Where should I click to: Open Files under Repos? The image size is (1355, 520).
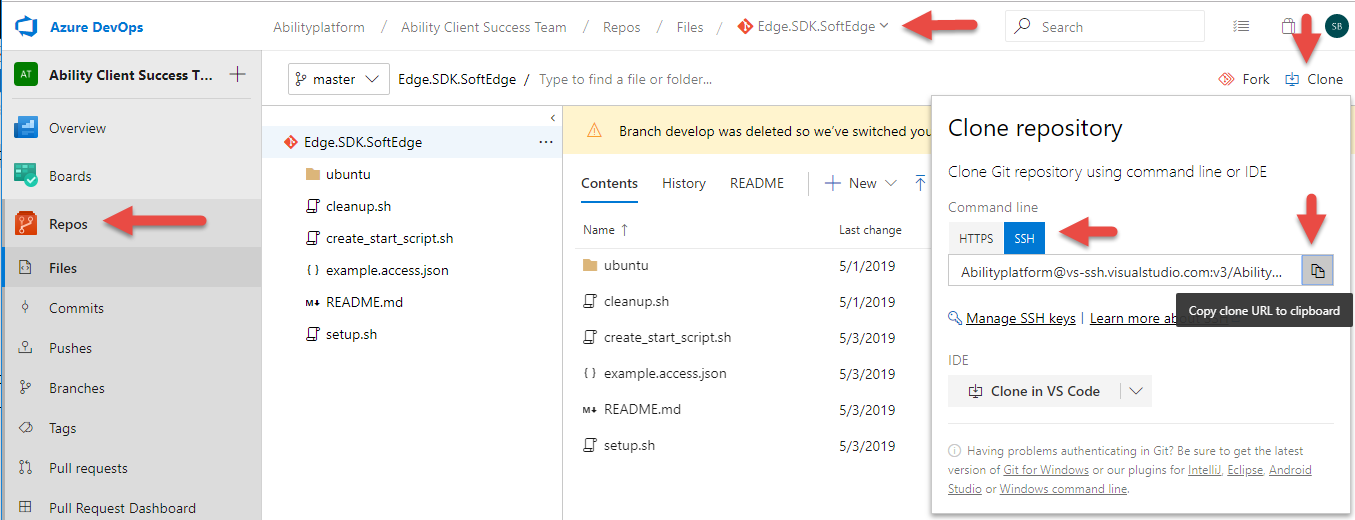pos(63,268)
